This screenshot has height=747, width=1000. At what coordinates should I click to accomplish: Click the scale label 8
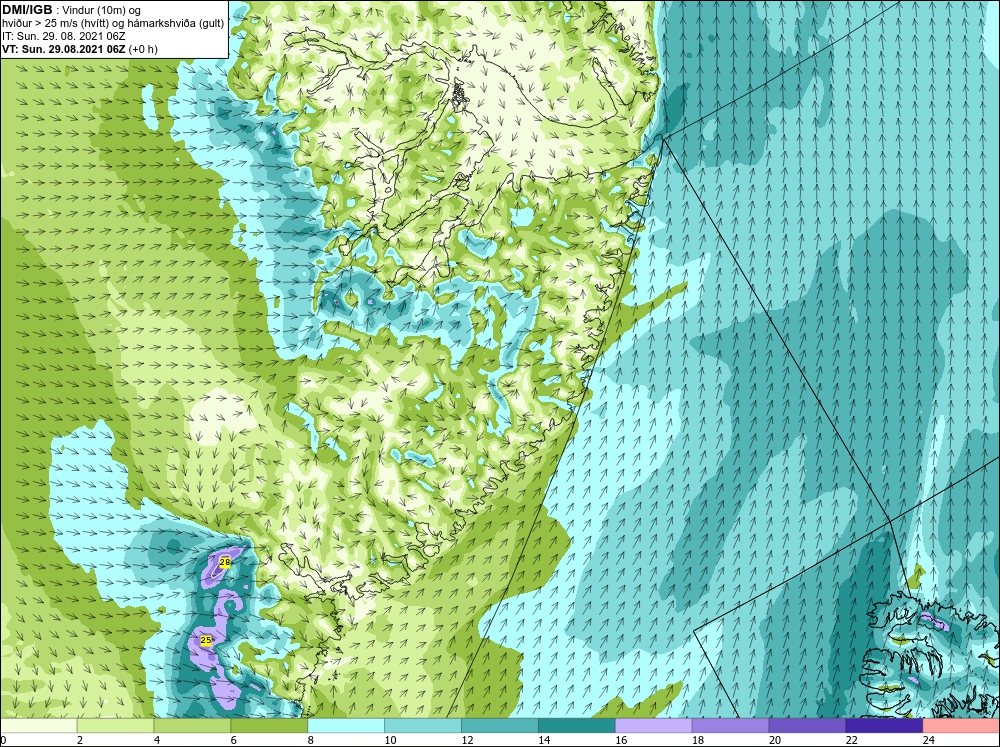pos(311,740)
